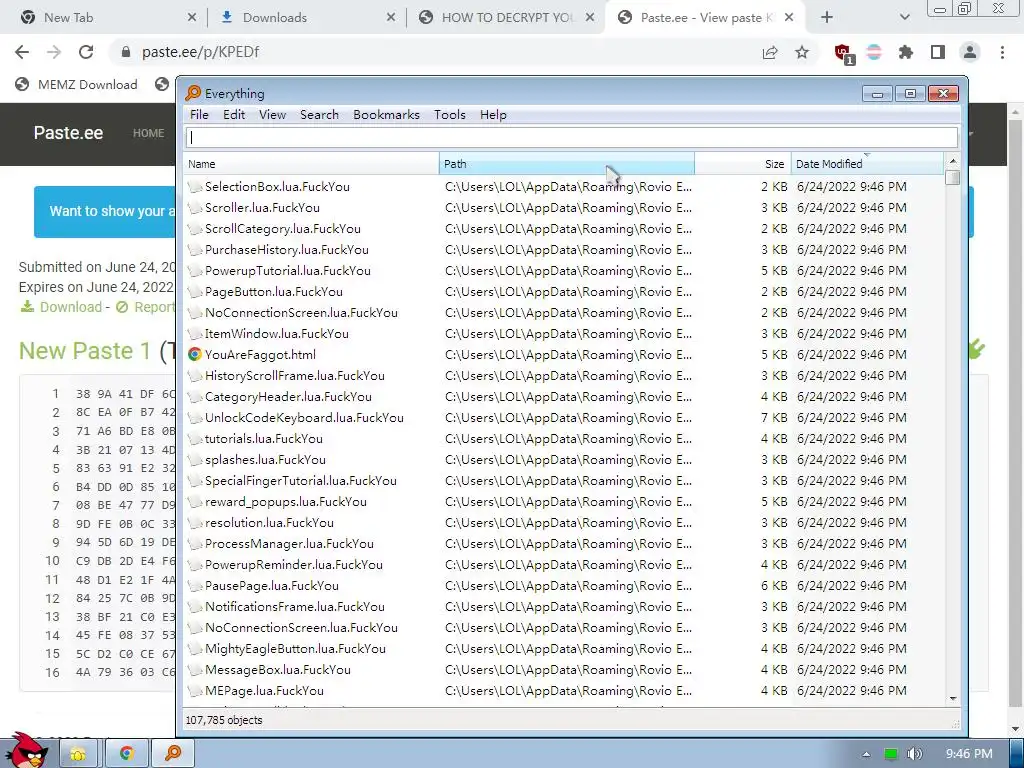Viewport: 1024px width, 768px height.
Task: Open the Tools menu in Everything
Action: pos(450,115)
